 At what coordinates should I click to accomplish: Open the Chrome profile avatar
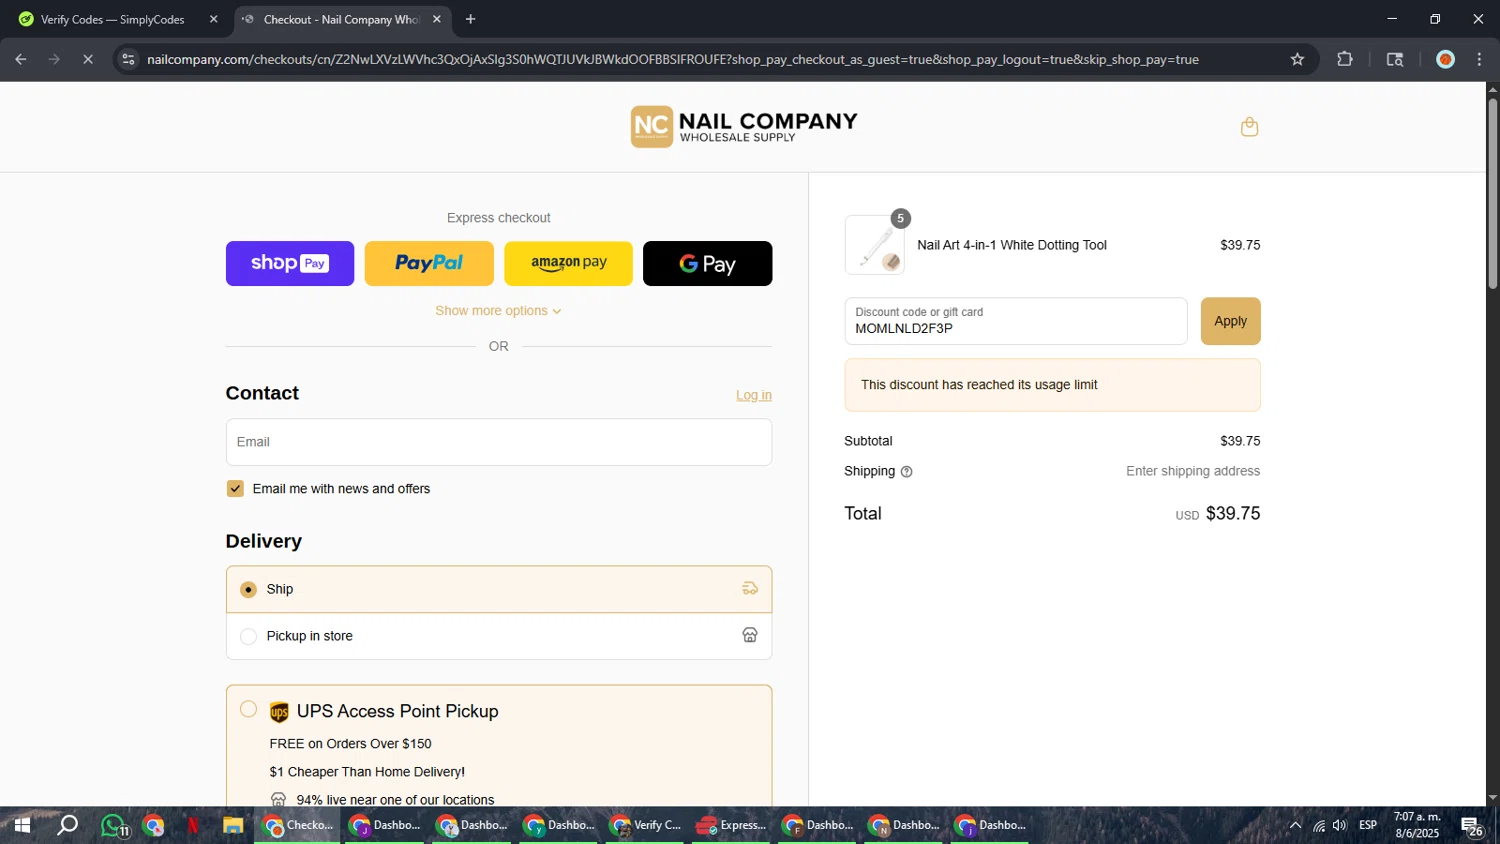coord(1445,59)
